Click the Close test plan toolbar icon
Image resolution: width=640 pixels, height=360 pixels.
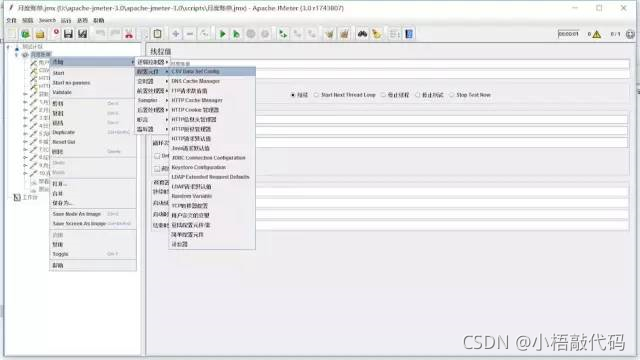coord(56,34)
